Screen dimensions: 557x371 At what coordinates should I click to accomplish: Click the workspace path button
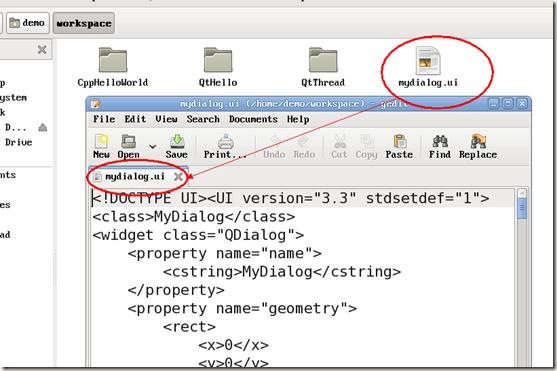(84, 23)
